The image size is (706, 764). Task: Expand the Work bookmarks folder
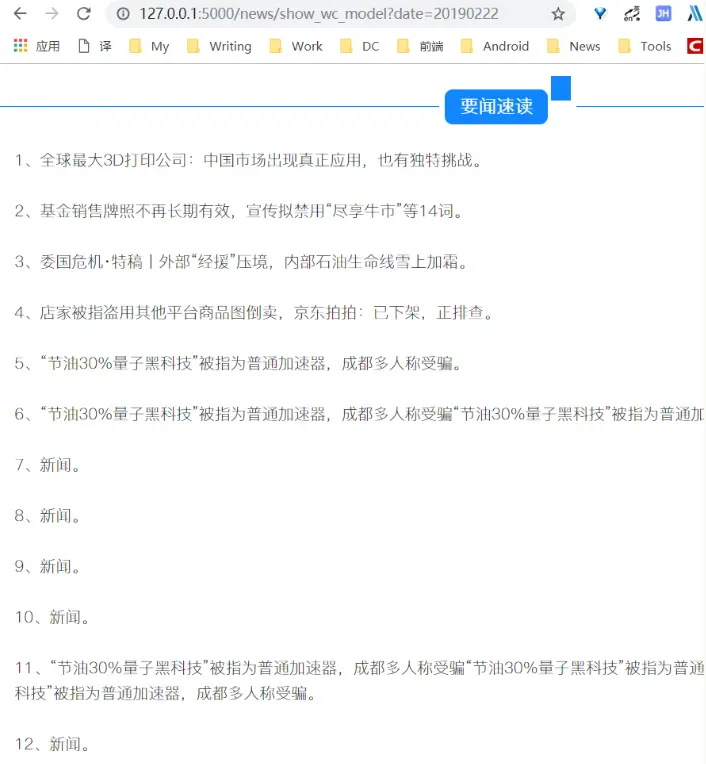[x=296, y=46]
